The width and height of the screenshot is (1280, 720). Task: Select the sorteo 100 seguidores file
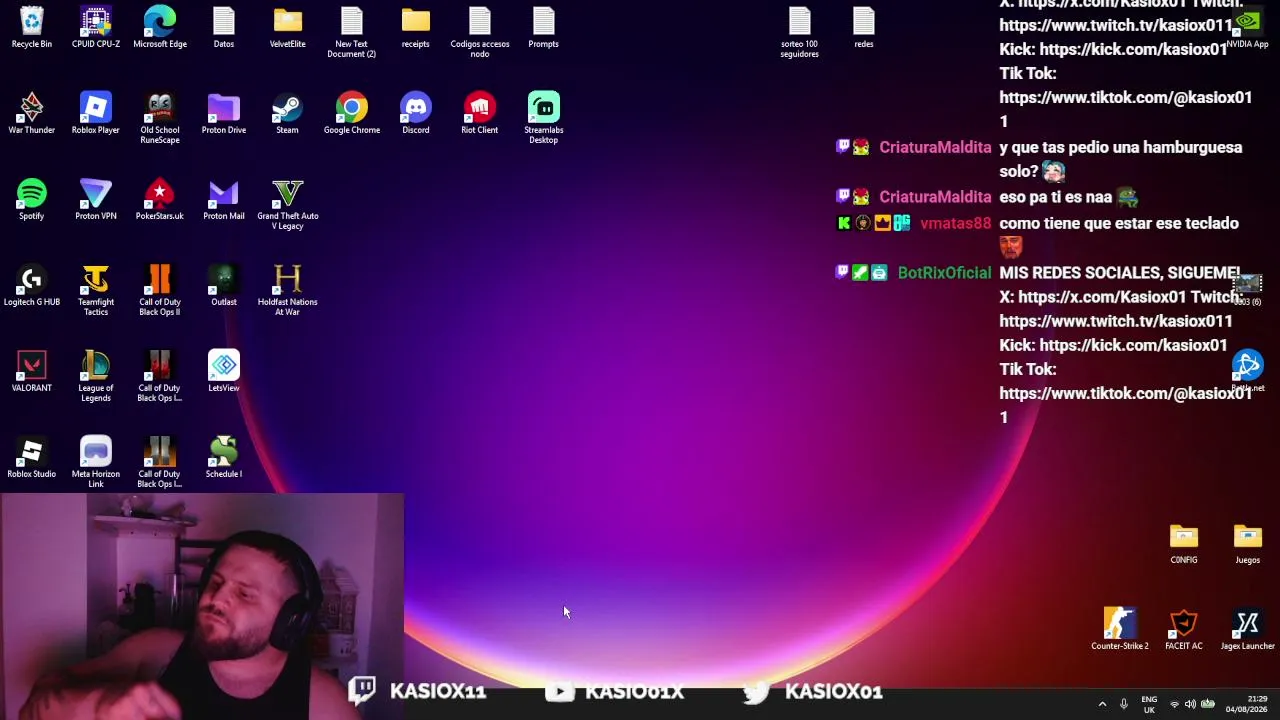(x=800, y=32)
